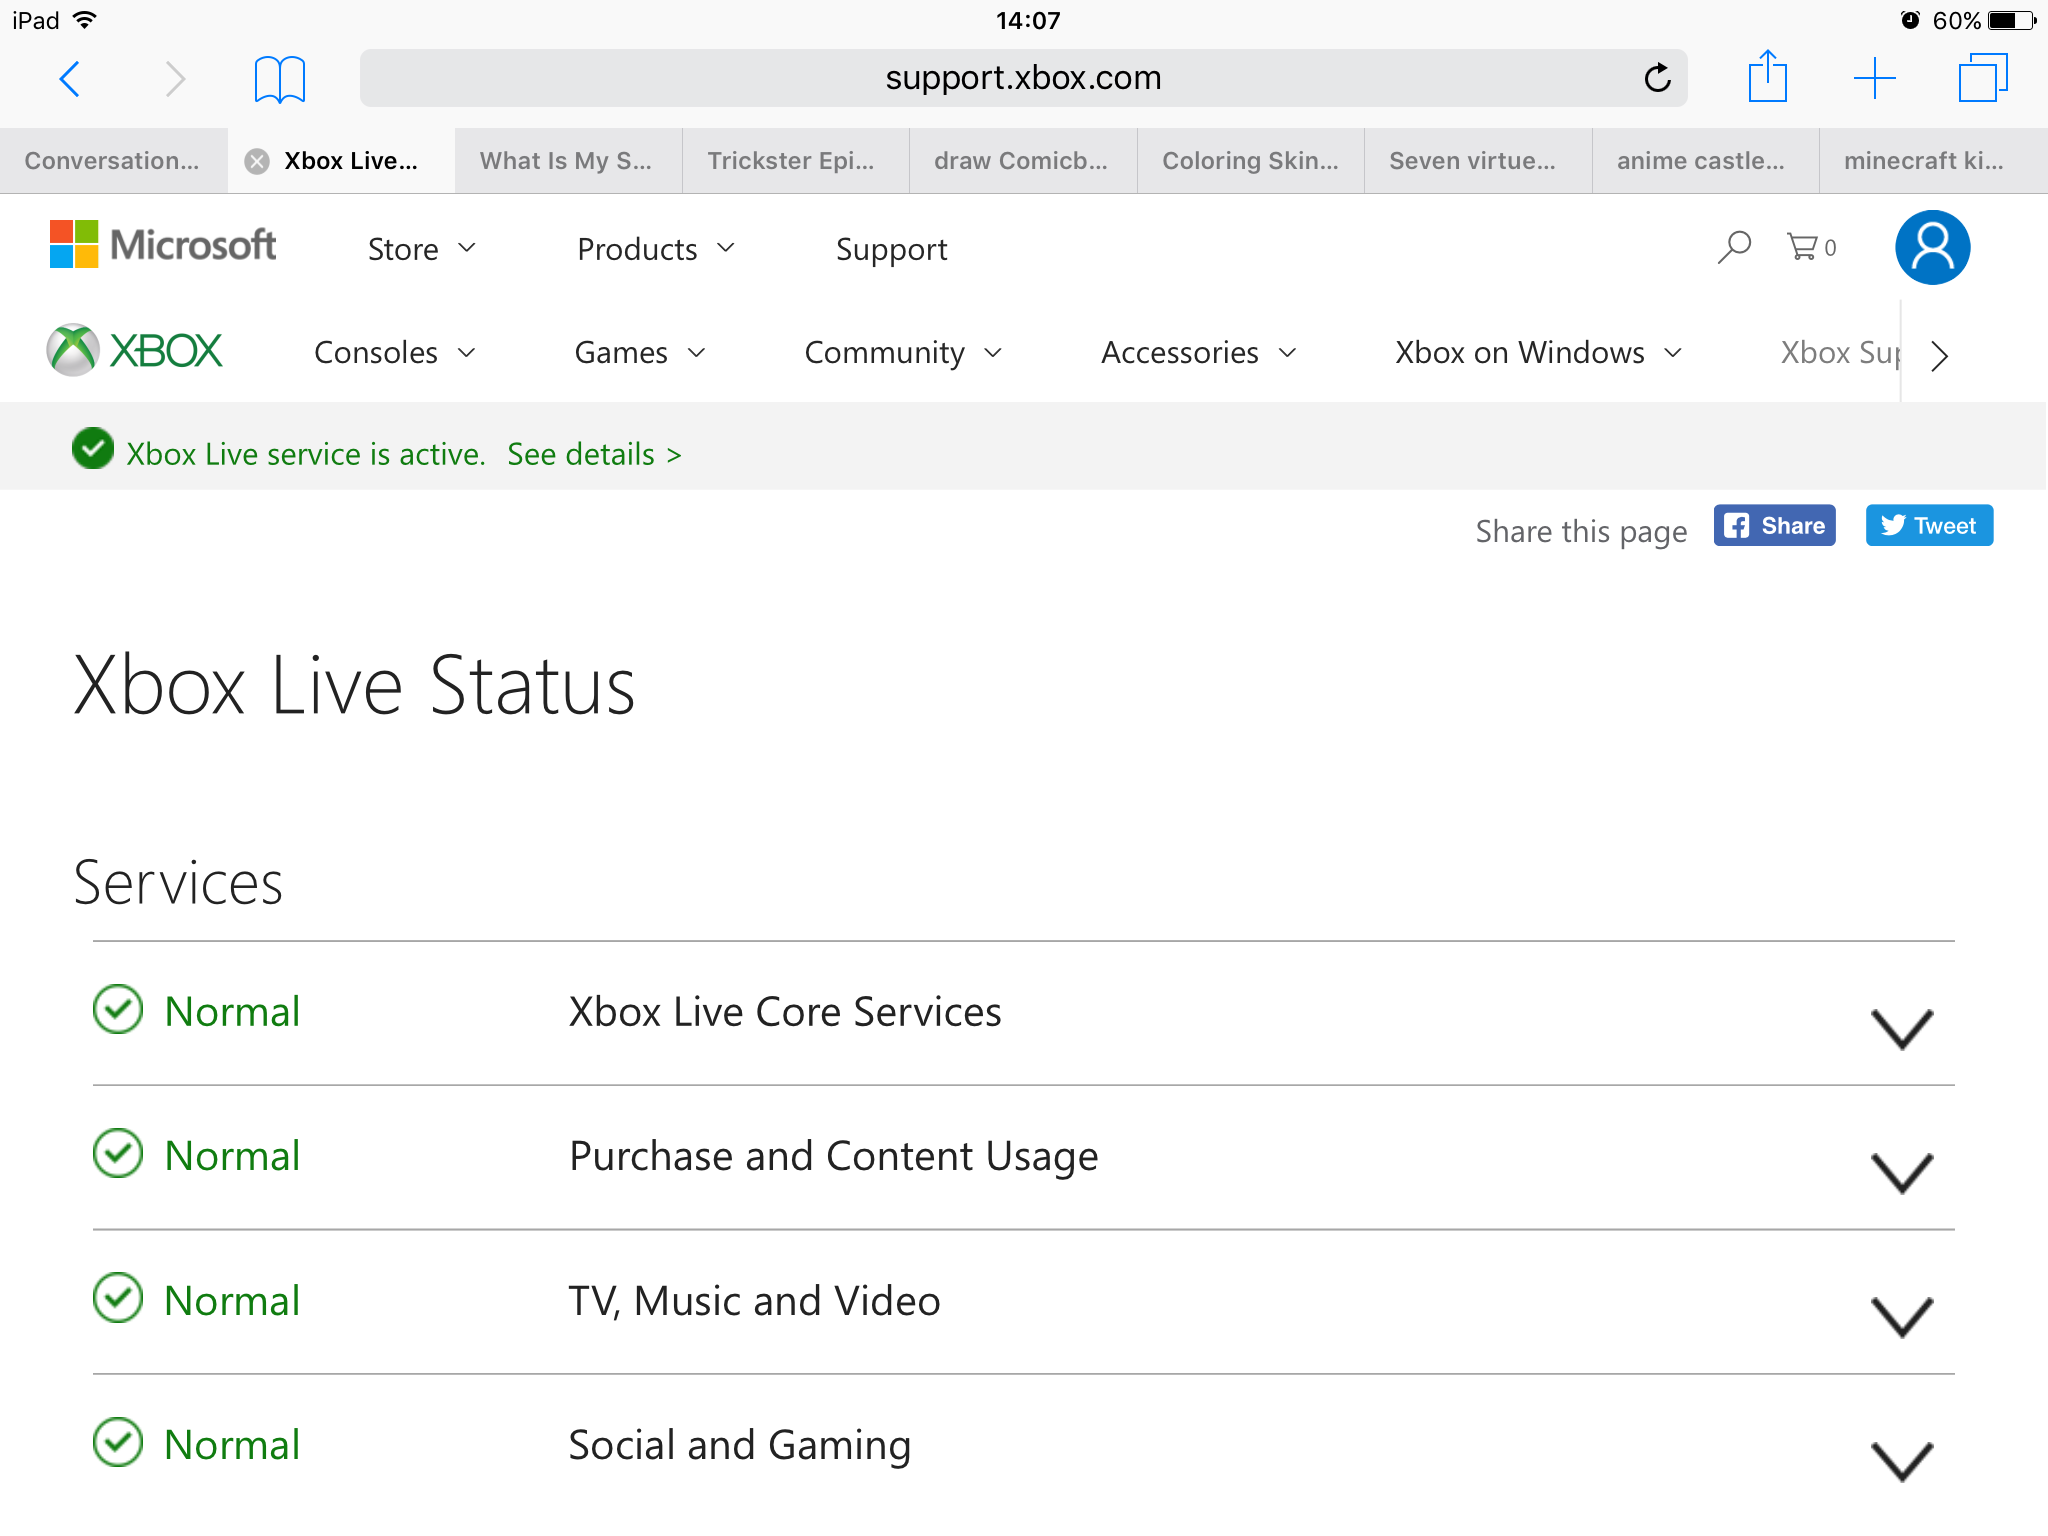The height and width of the screenshot is (1536, 2048).
Task: Tap the Safari forward arrow
Action: pyautogui.click(x=175, y=78)
